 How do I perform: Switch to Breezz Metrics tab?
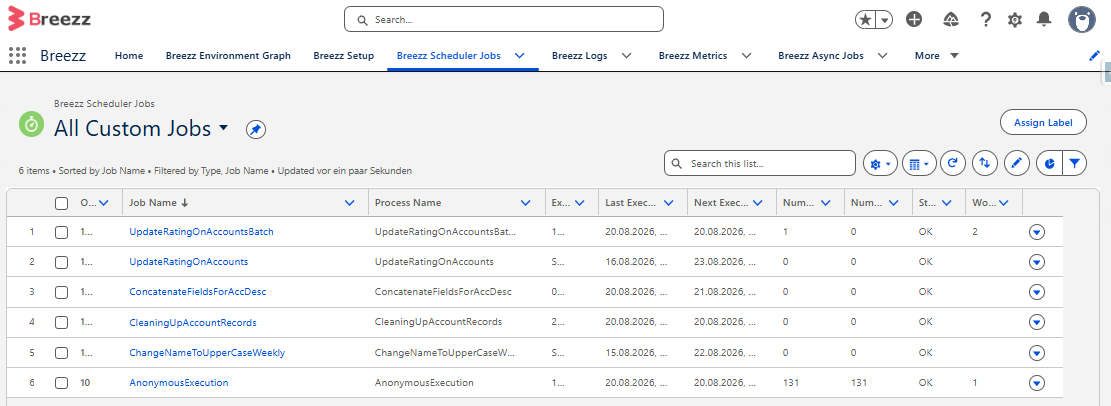coord(693,55)
